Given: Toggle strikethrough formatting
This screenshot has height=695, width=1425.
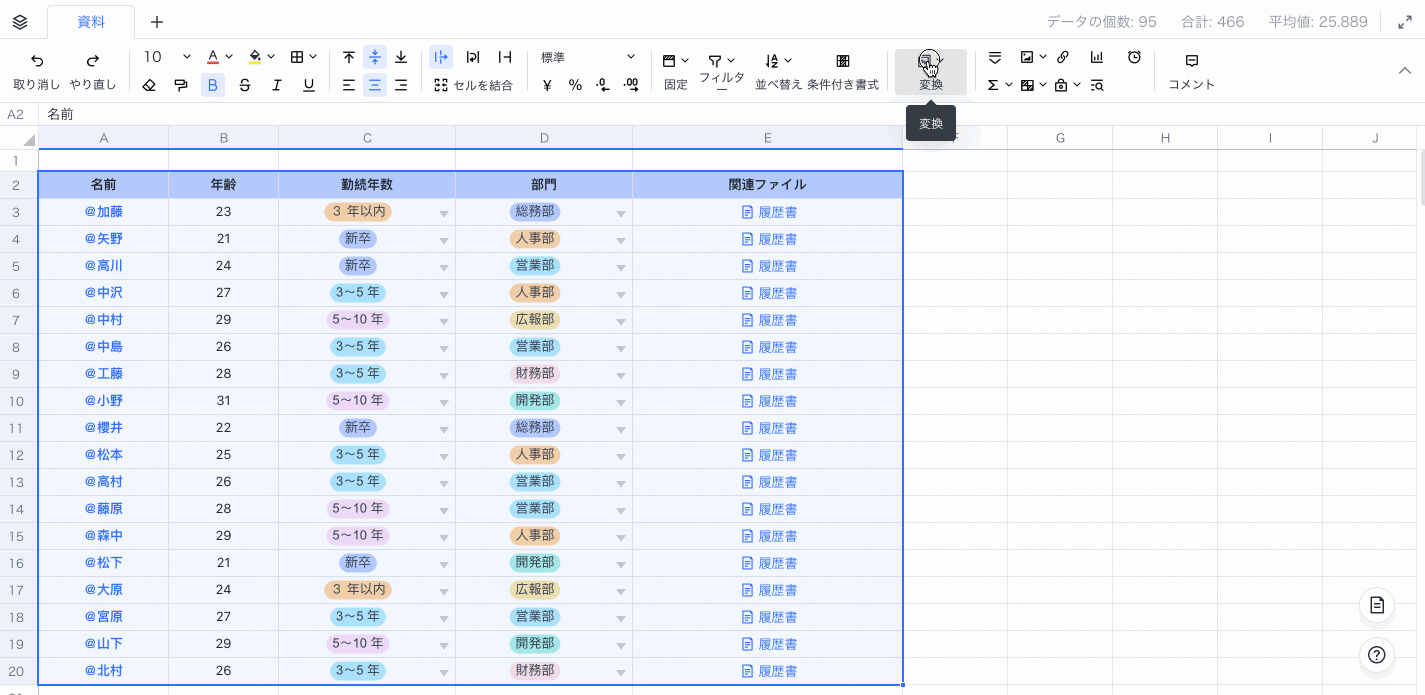Looking at the screenshot, I should 245,85.
